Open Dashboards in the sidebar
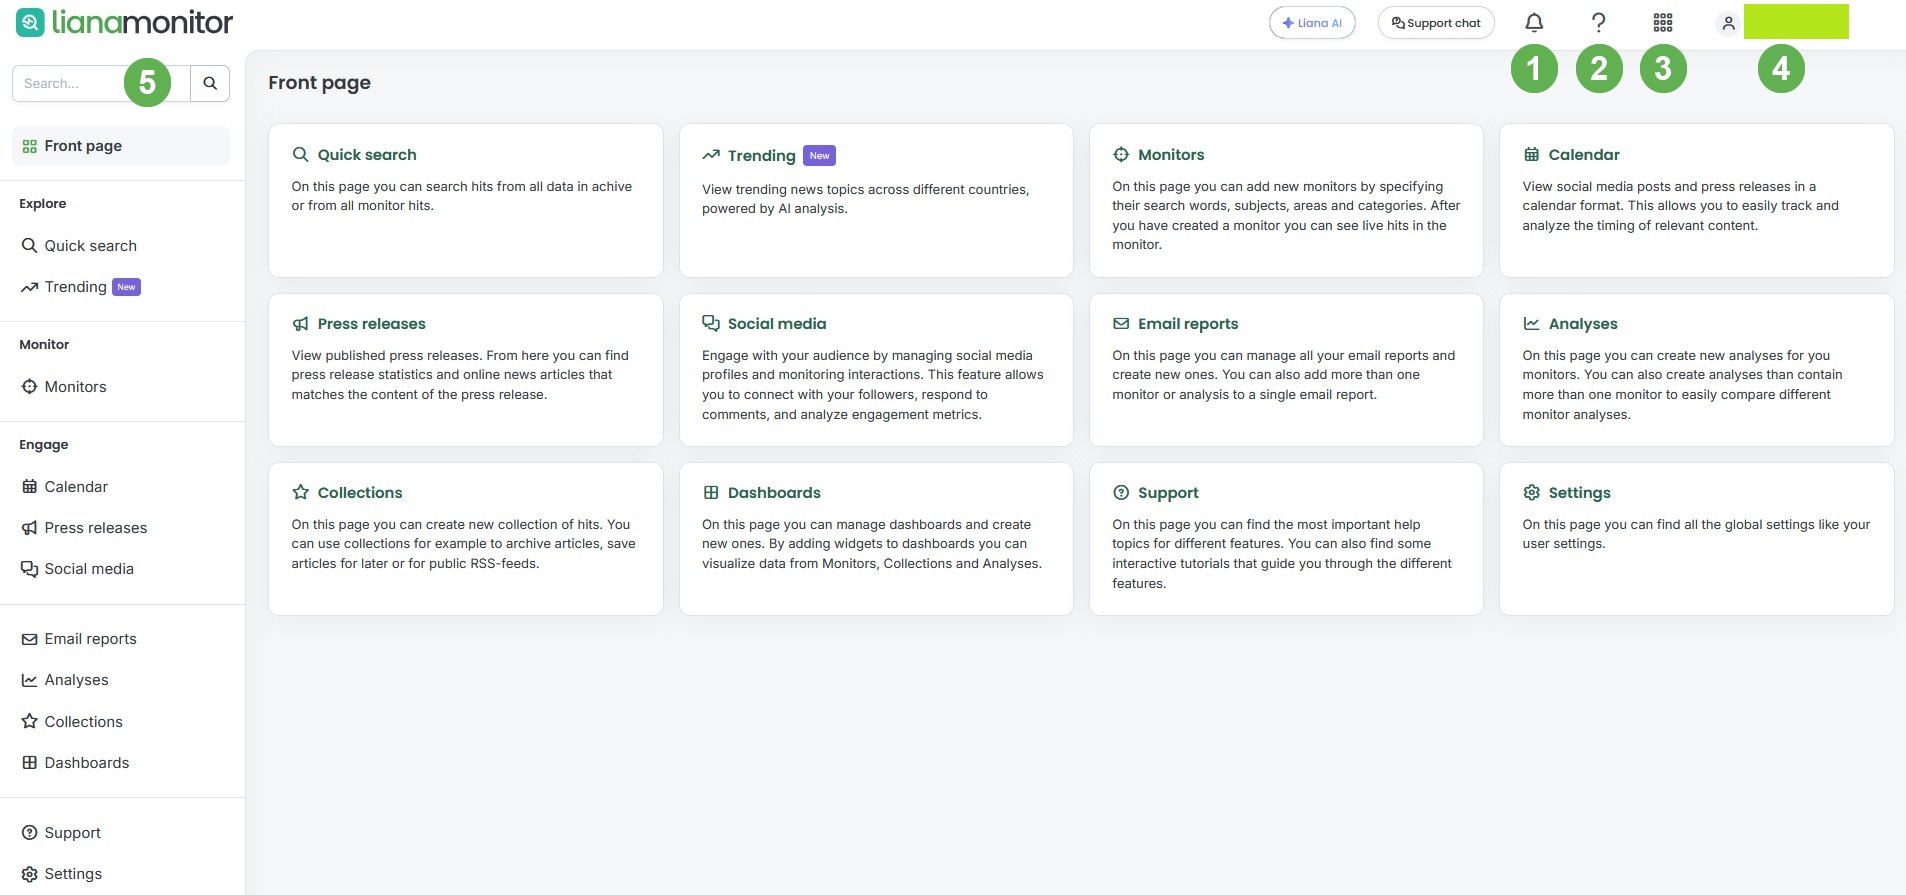The height and width of the screenshot is (895, 1906). click(76, 763)
